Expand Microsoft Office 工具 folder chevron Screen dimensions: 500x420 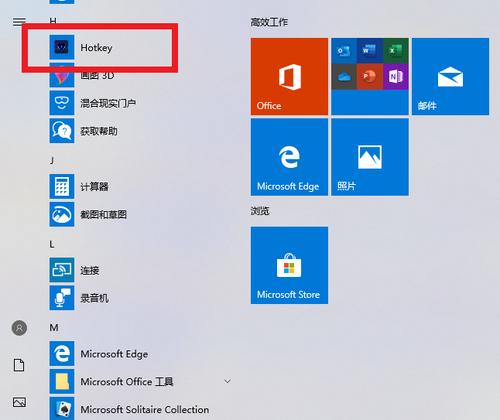[x=227, y=381]
